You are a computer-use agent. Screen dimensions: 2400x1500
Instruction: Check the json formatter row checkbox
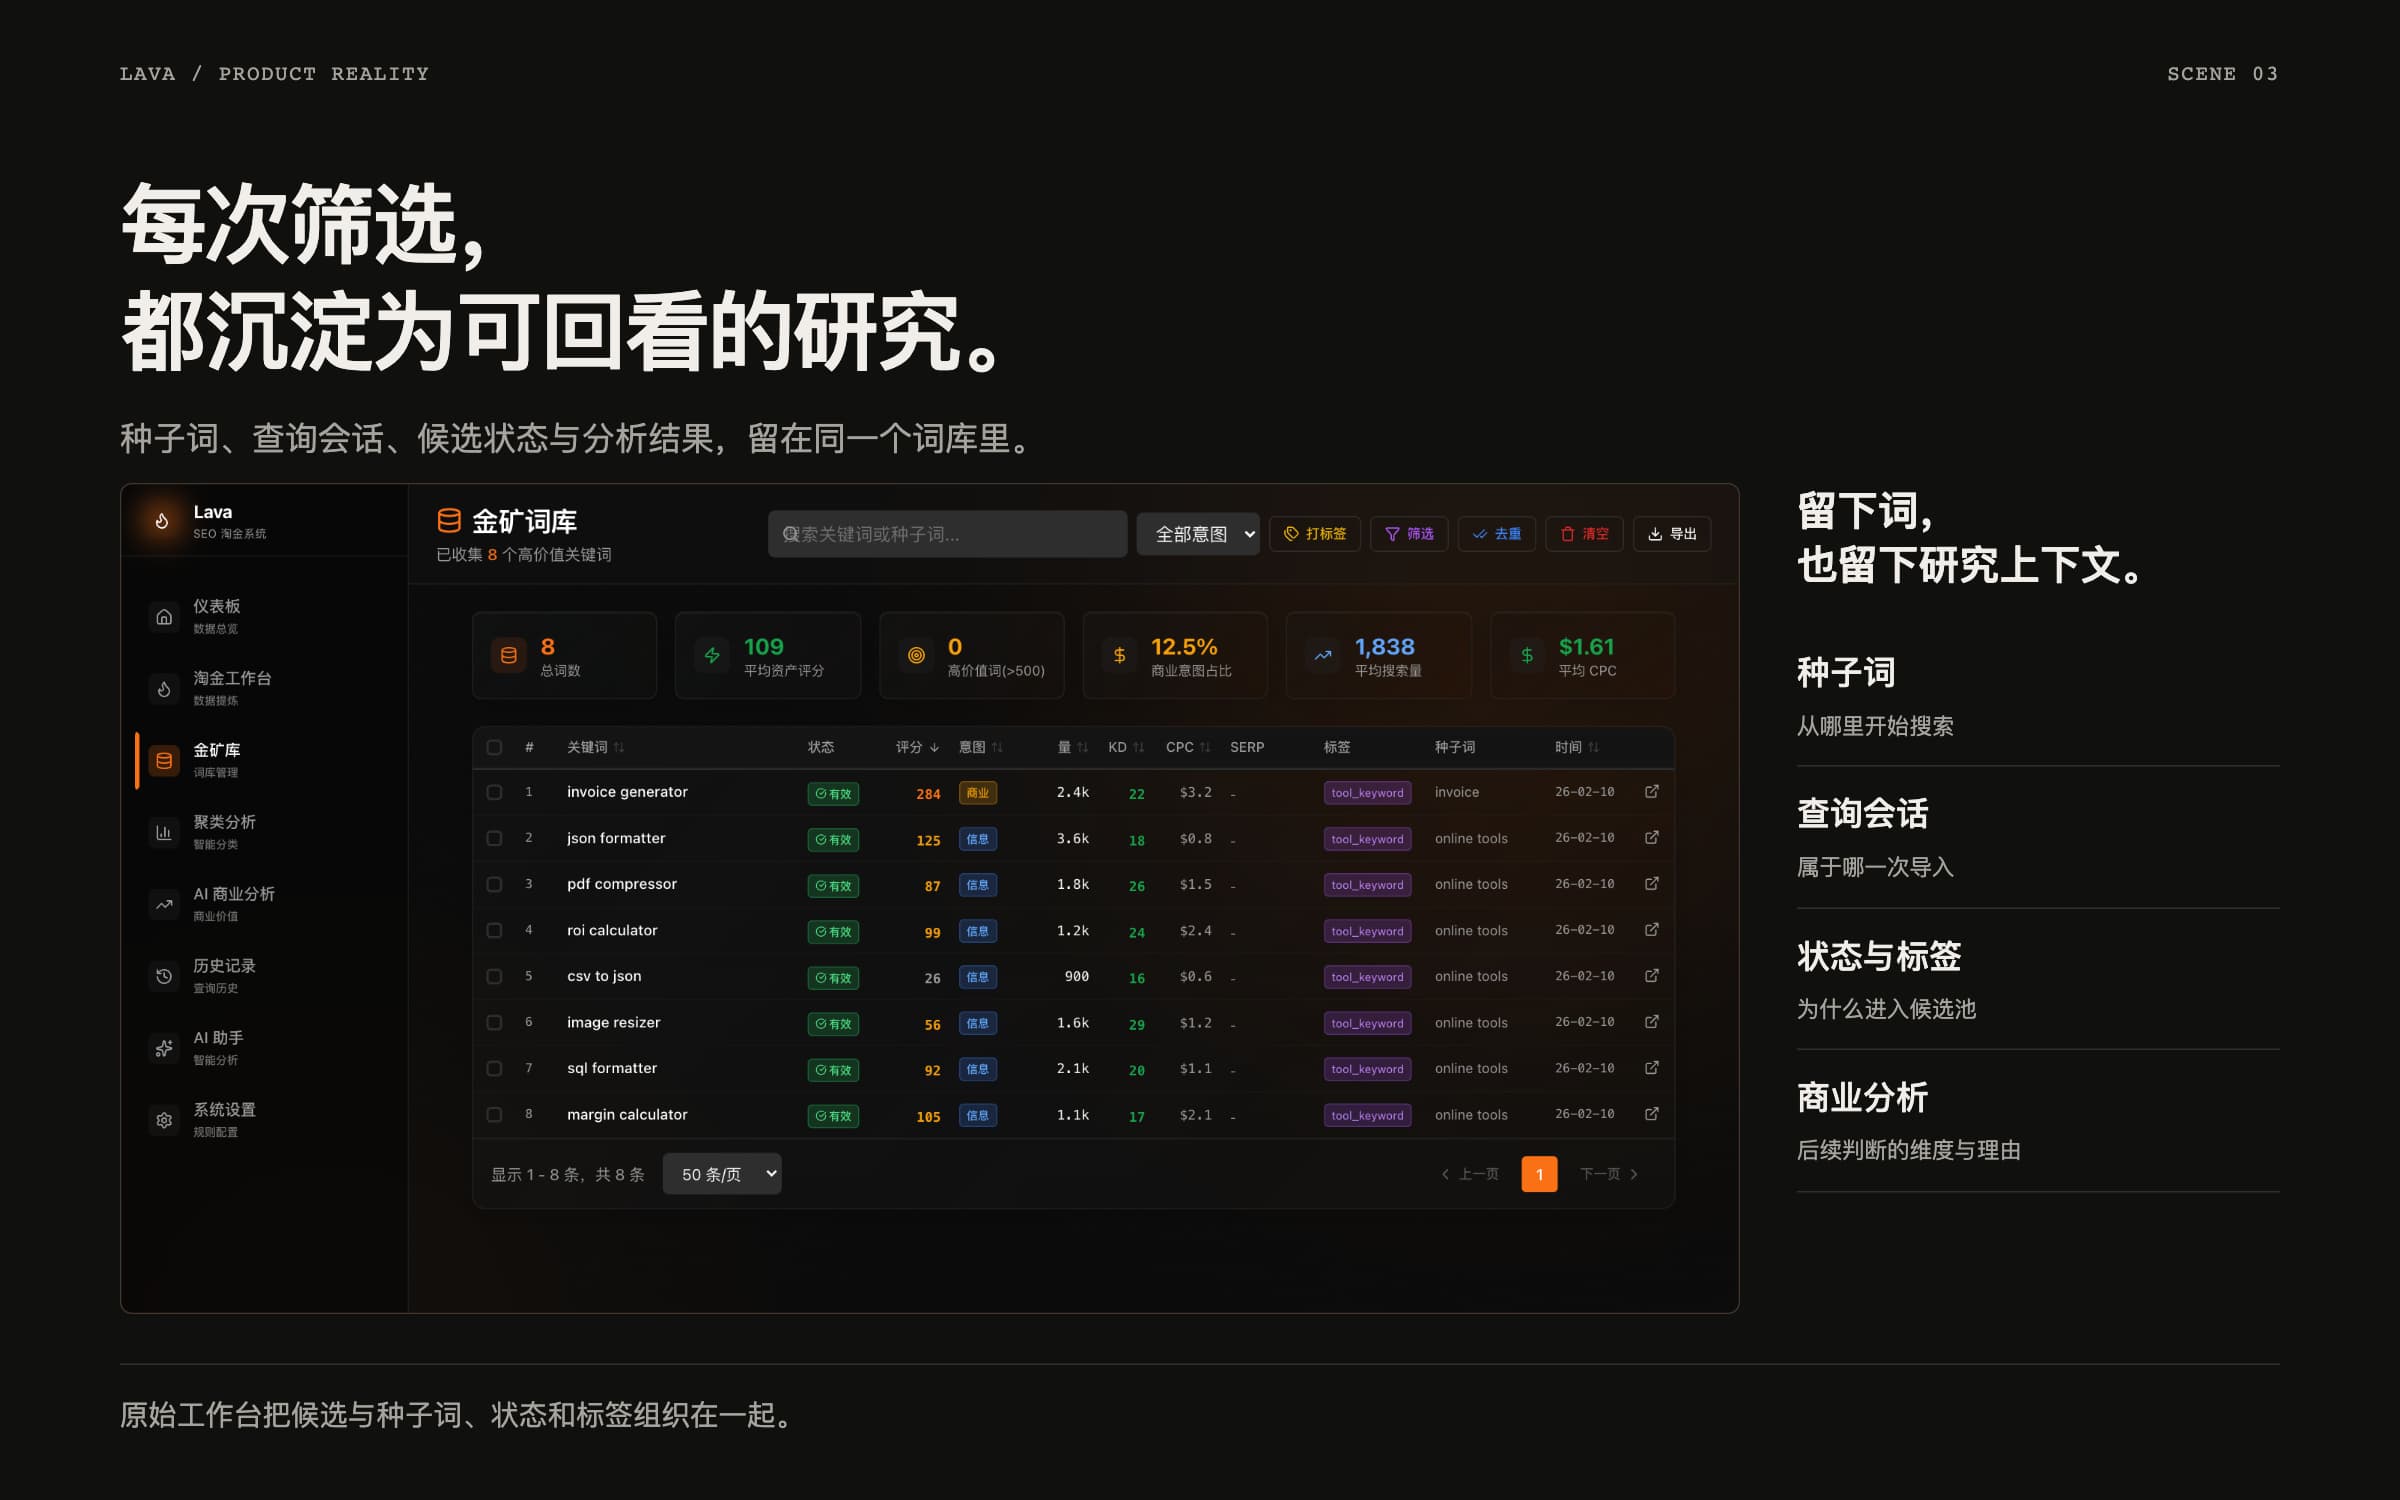[494, 838]
